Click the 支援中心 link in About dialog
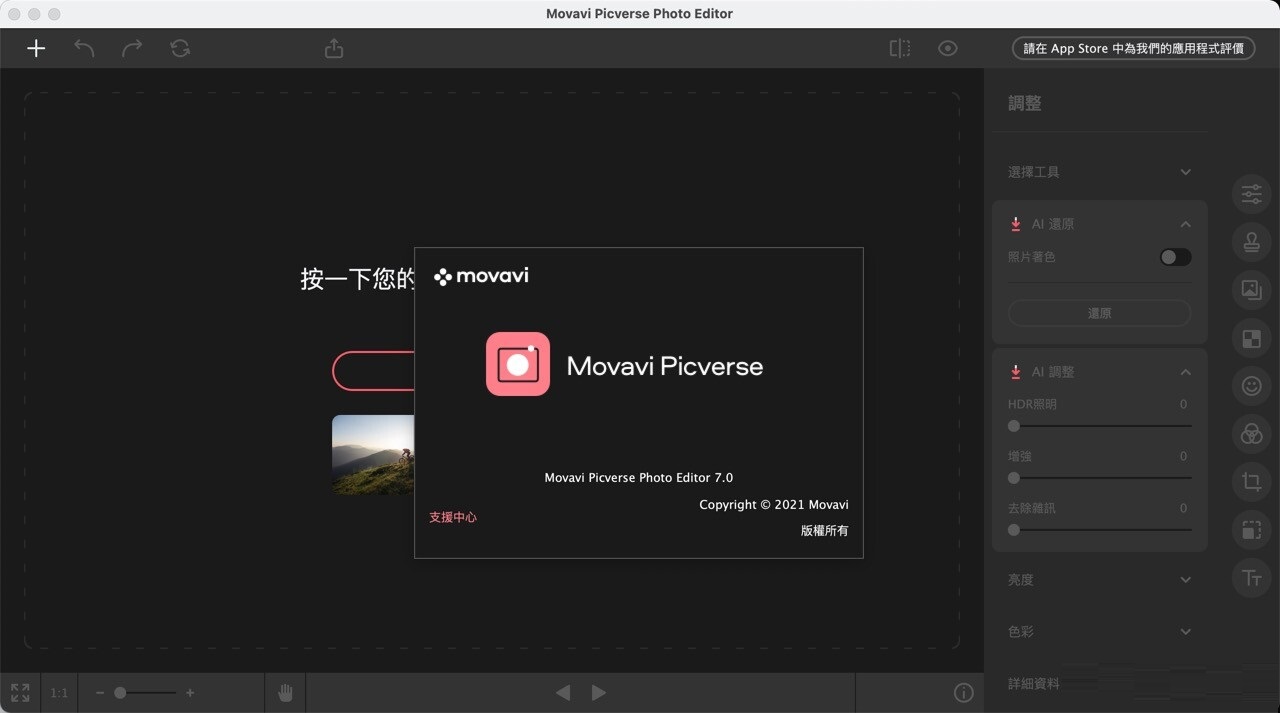The height and width of the screenshot is (713, 1280). pos(453,517)
